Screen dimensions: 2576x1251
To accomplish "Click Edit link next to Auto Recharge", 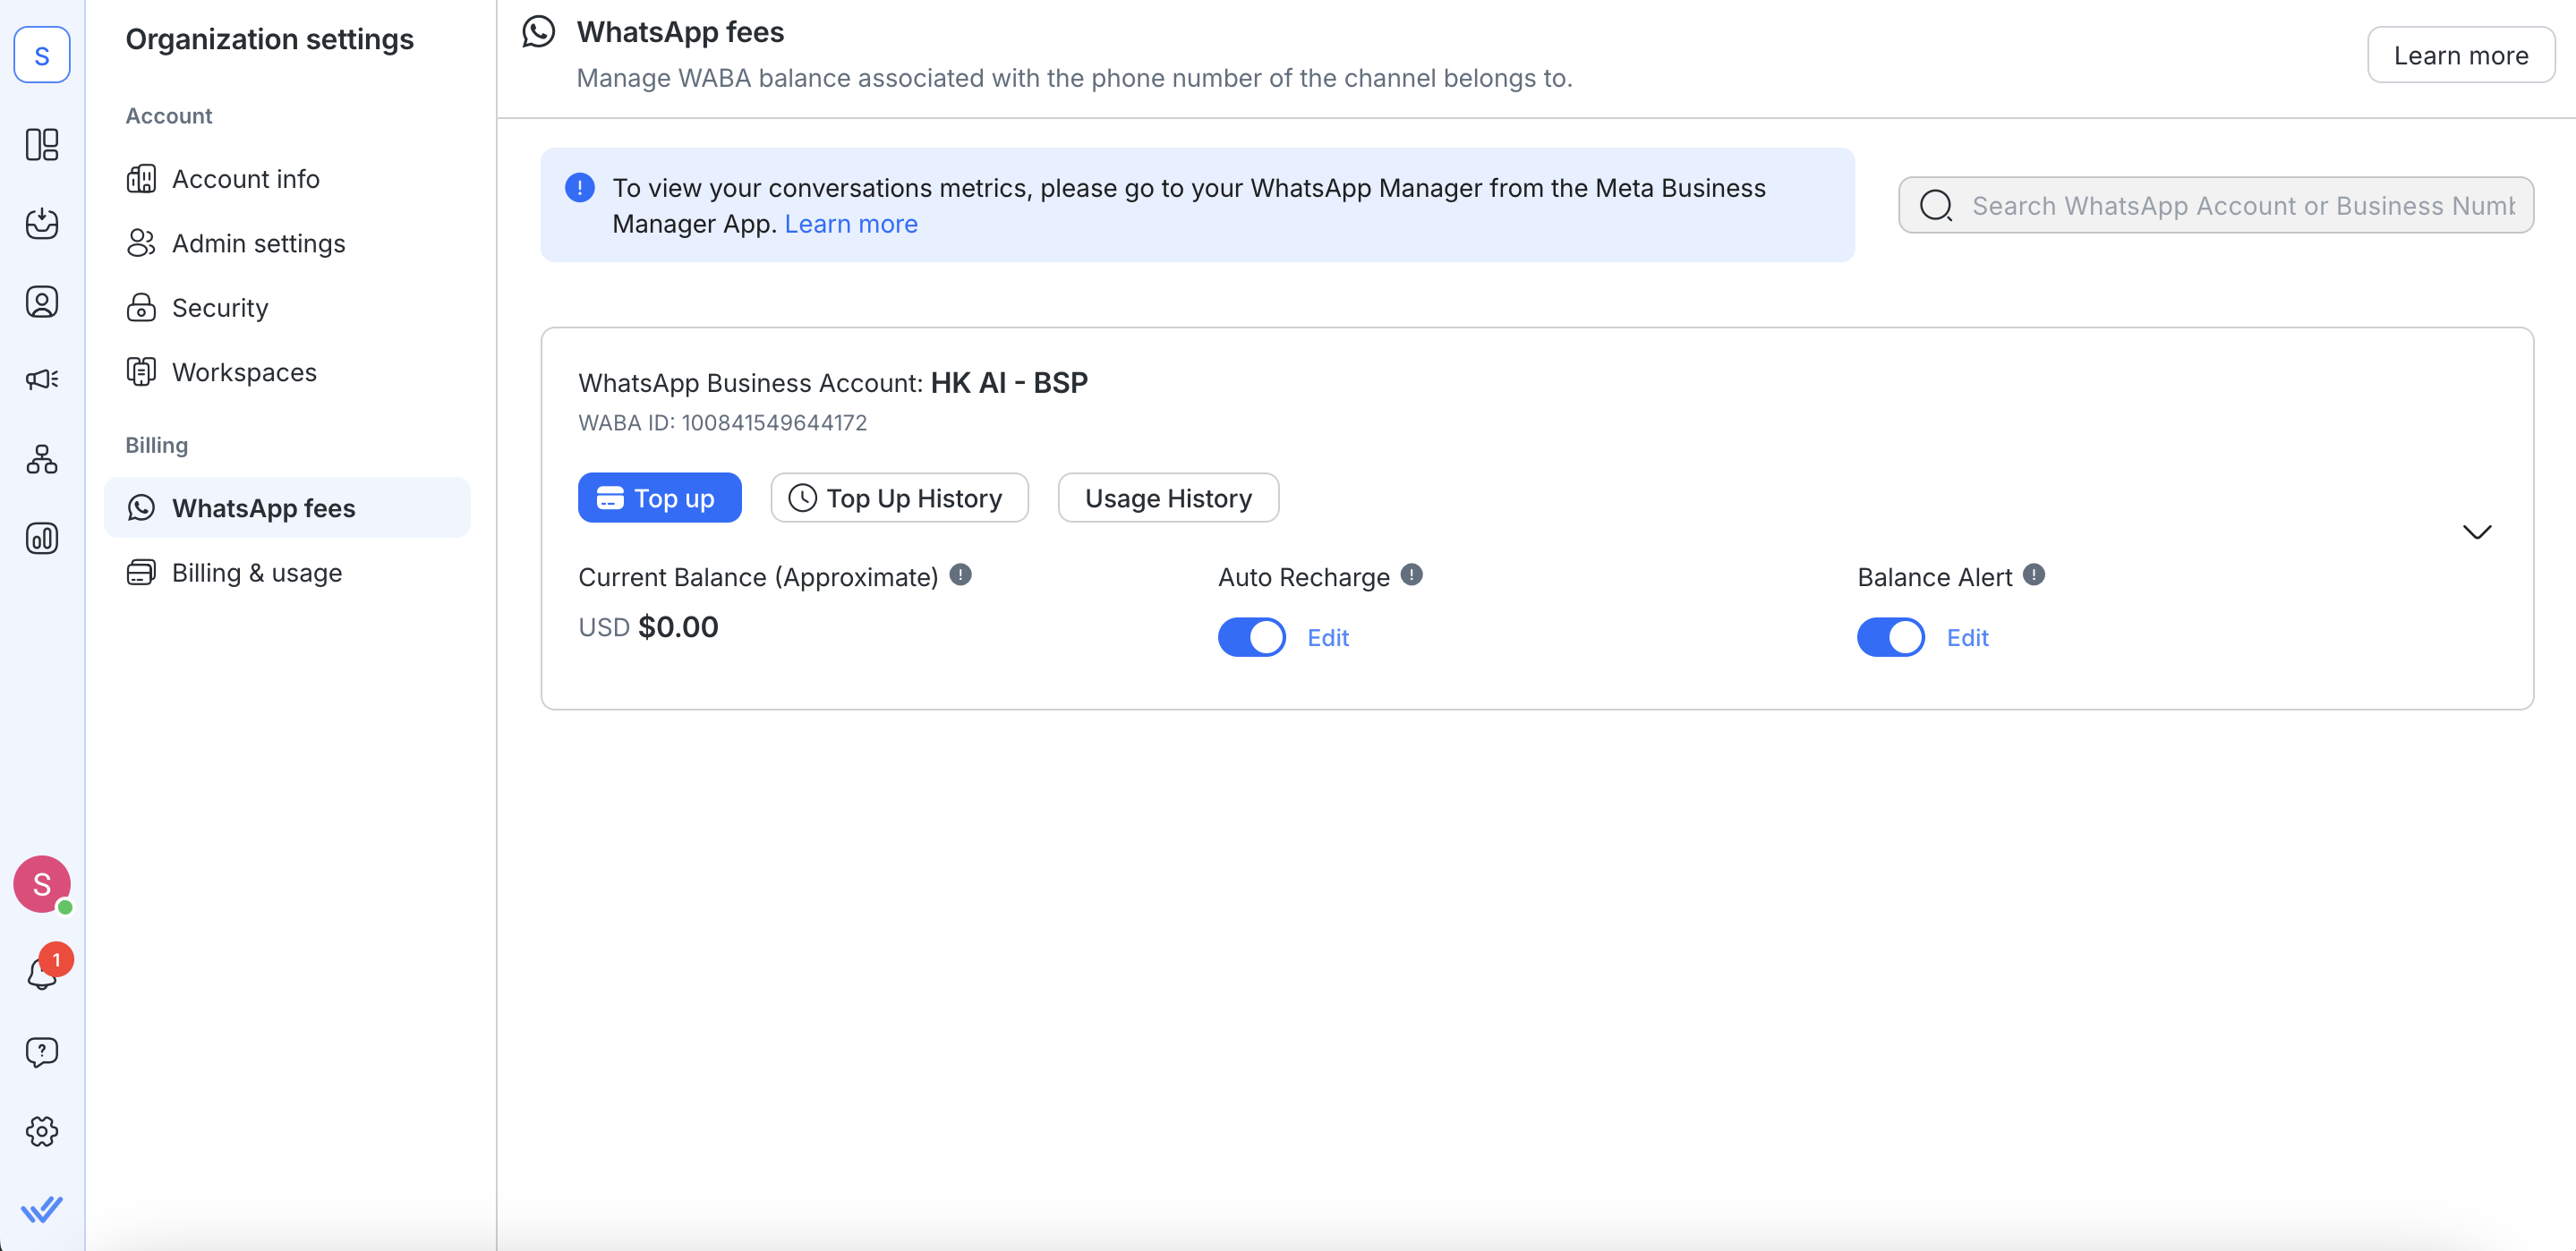I will click(1327, 638).
